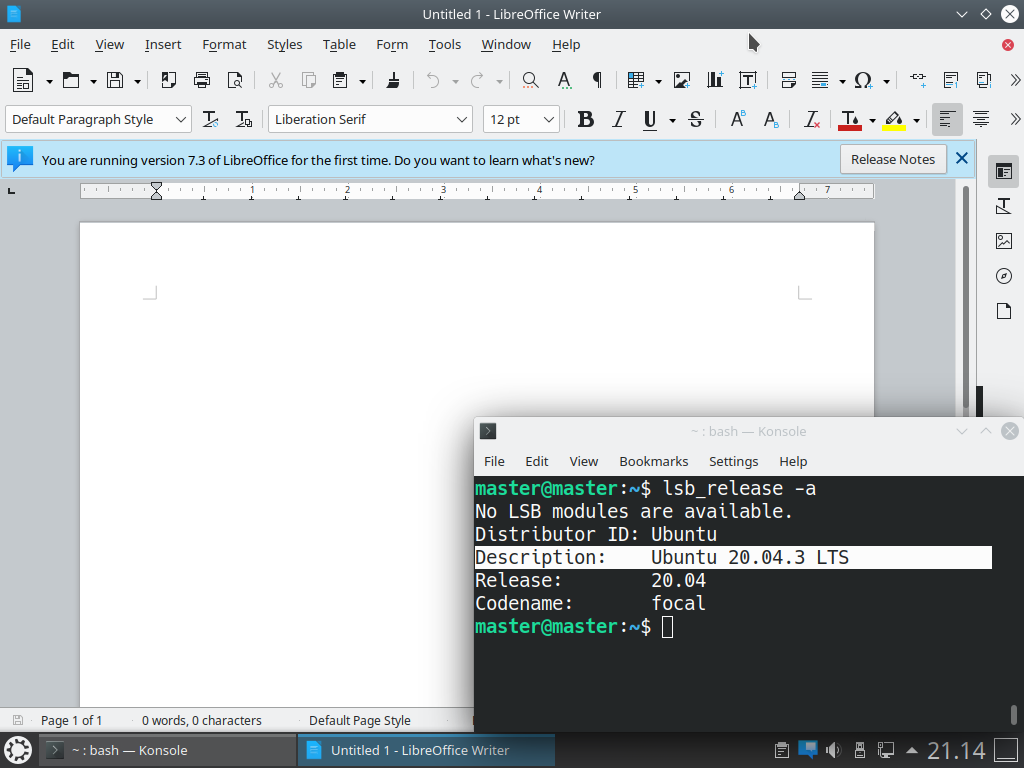Open Font Color palette arrow
This screenshot has height=768, width=1024.
pyautogui.click(x=872, y=120)
